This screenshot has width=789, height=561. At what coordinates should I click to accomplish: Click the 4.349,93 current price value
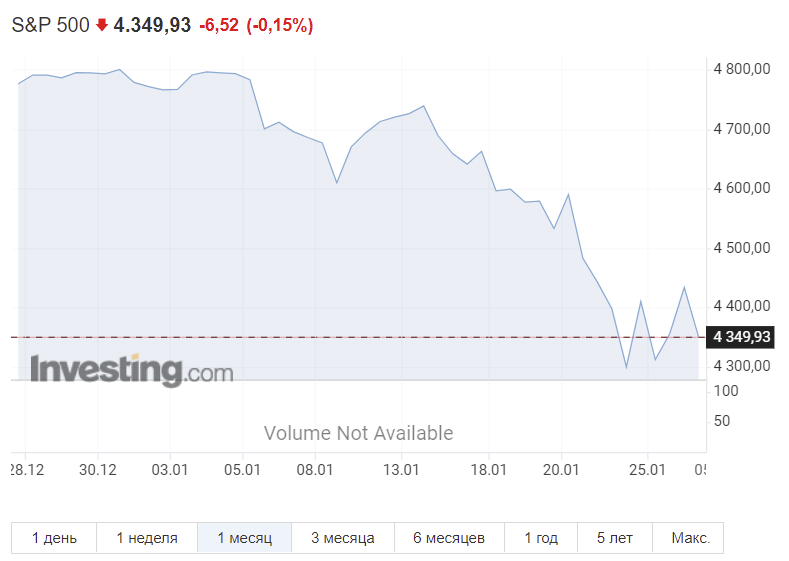[x=152, y=25]
